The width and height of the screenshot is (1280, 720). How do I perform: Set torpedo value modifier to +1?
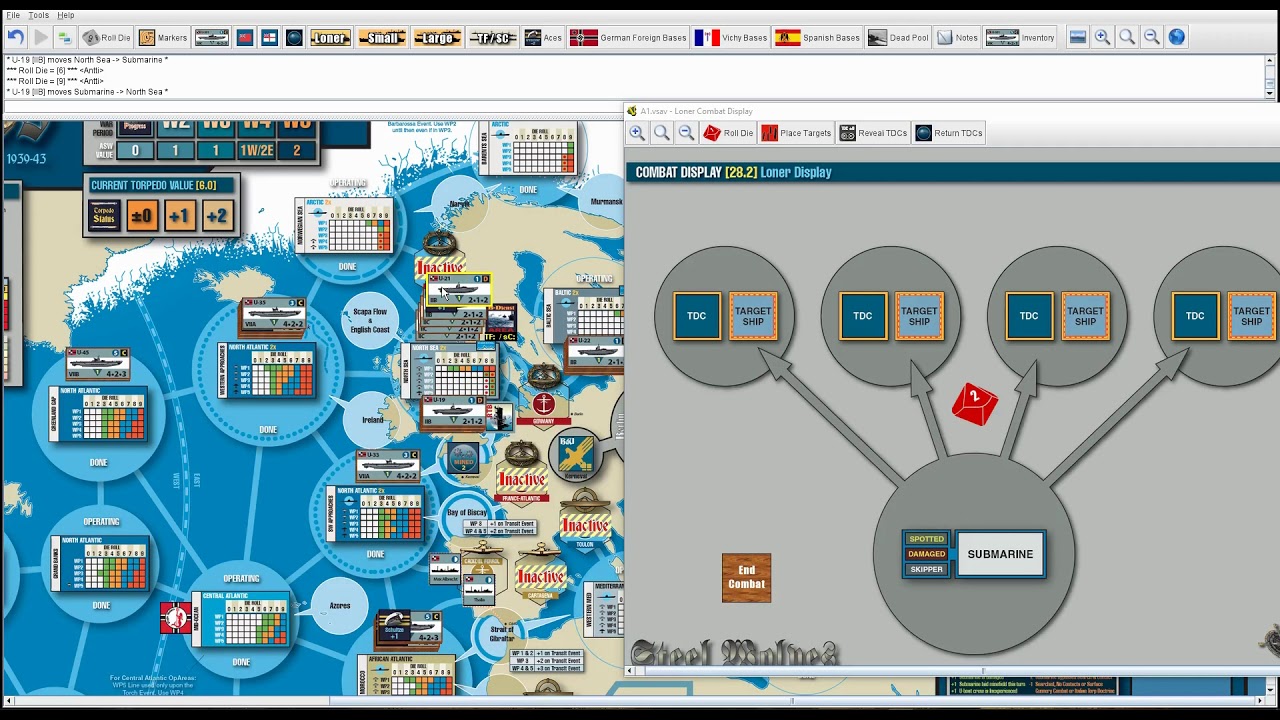pyautogui.click(x=179, y=215)
